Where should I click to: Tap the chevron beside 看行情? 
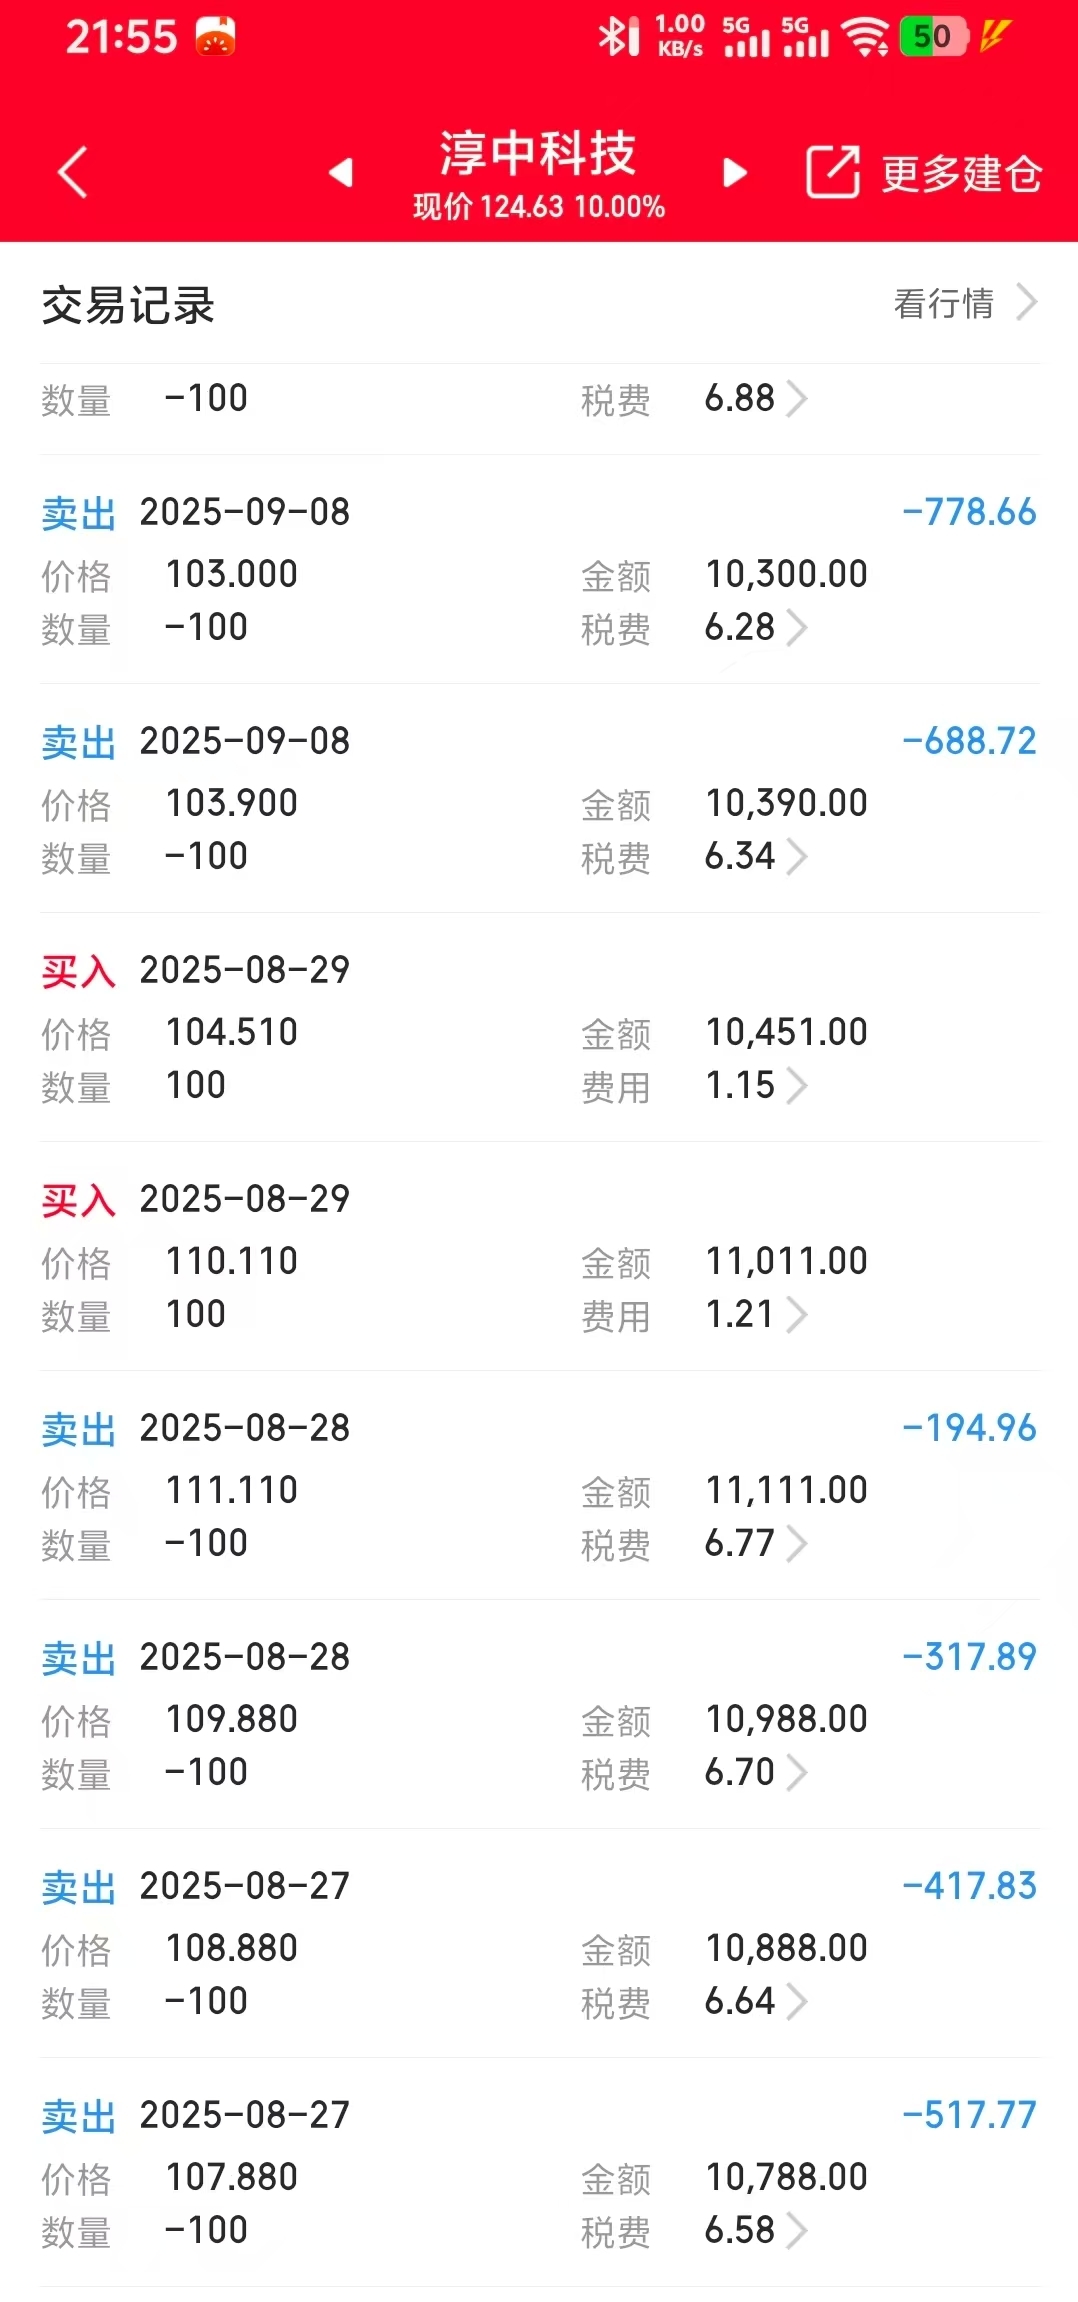[1026, 302]
